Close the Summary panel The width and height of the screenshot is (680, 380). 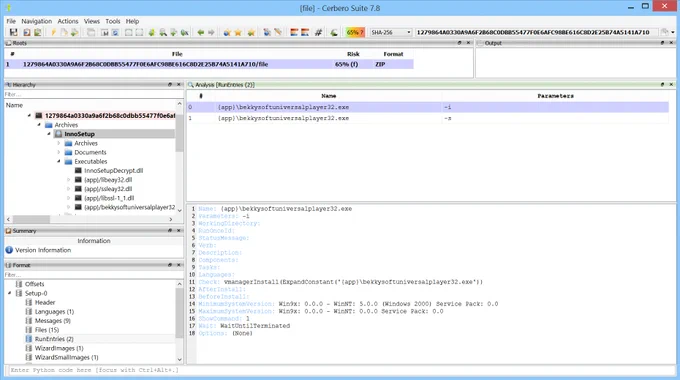pyautogui.click(x=179, y=231)
